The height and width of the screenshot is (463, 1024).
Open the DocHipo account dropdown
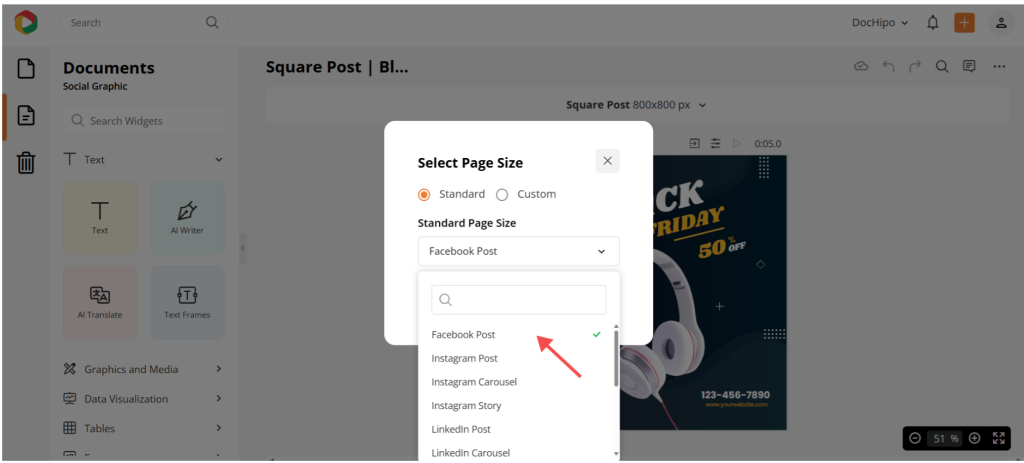pyautogui.click(x=880, y=23)
